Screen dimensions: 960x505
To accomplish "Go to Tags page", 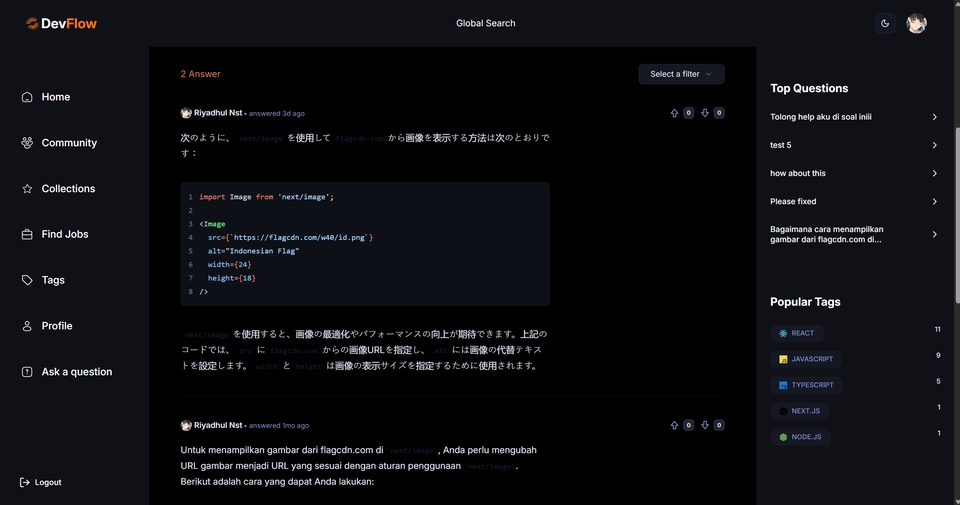I will point(53,280).
